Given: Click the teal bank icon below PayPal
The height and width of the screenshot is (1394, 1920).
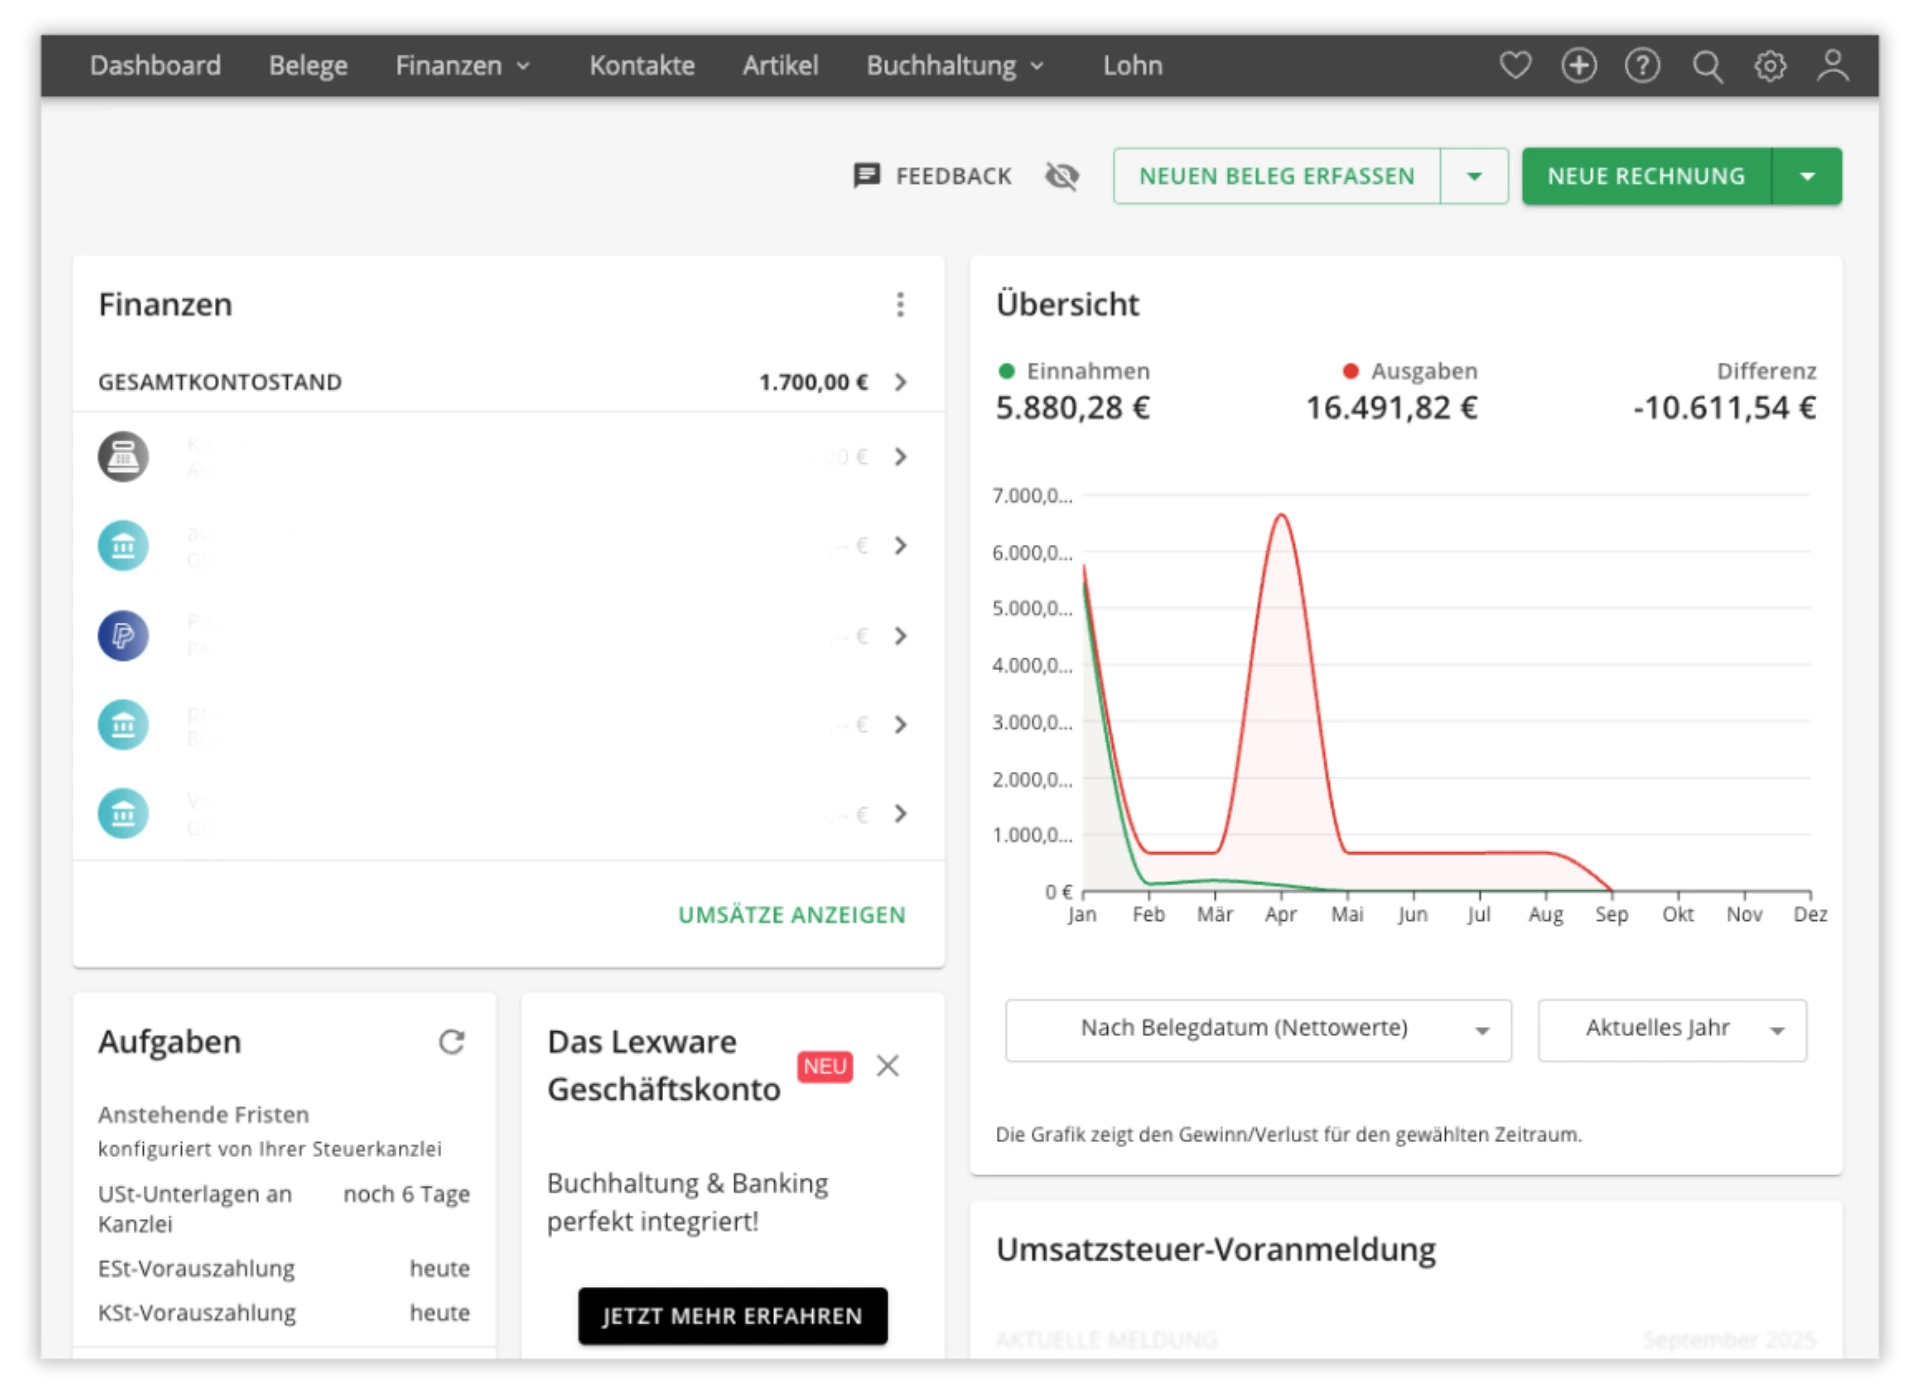Looking at the screenshot, I should pos(123,725).
